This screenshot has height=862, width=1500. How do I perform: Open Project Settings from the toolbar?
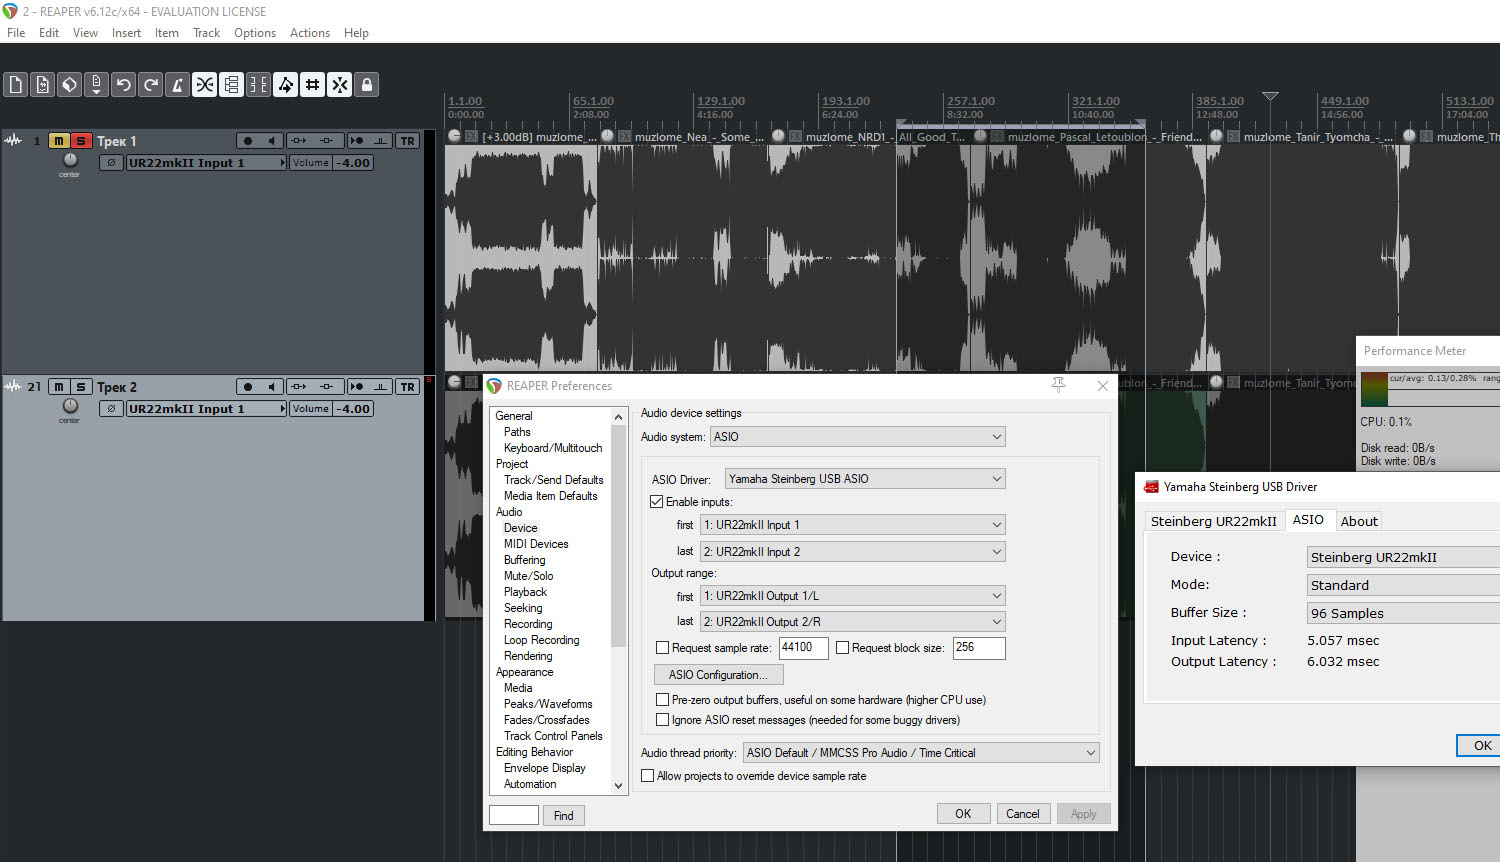coord(96,85)
